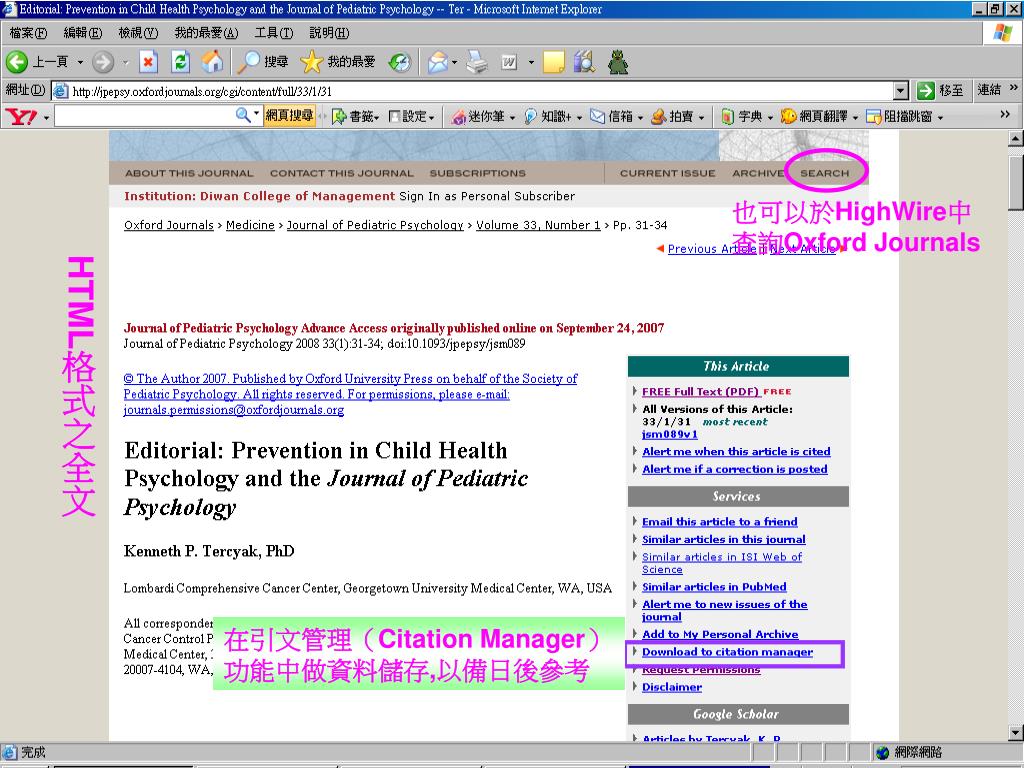Open CURRENT ISSUE nav item
Screen dimensions: 1024x768
[667, 173]
